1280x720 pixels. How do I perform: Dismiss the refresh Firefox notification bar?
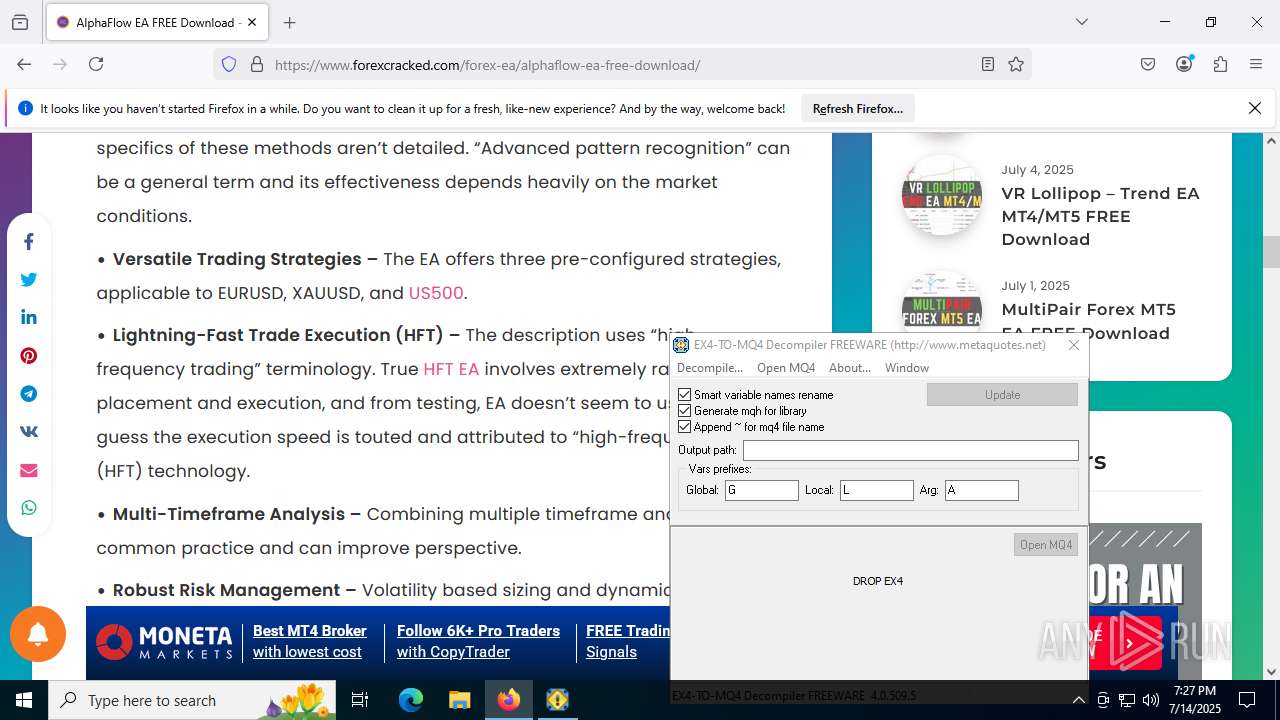[1255, 108]
